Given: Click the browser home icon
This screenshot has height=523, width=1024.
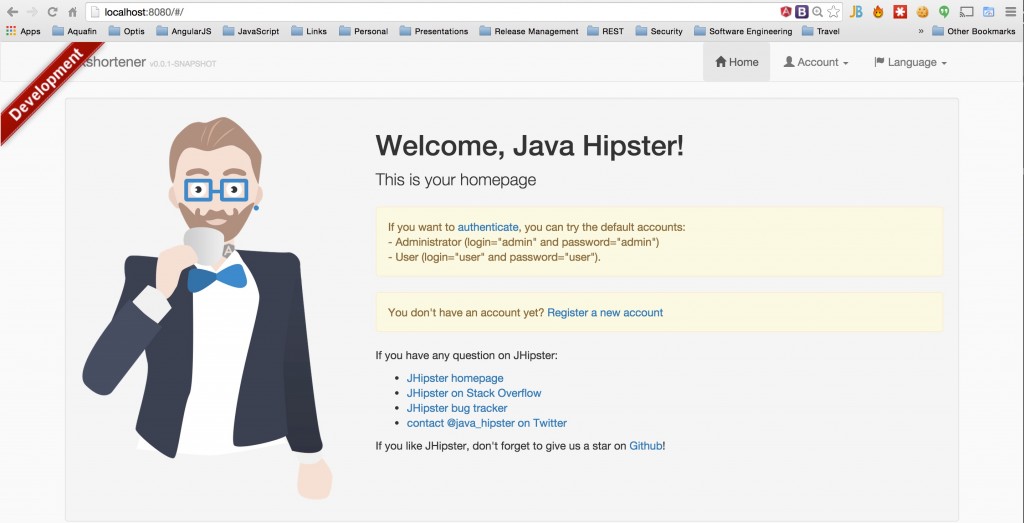Looking at the screenshot, I should click(x=72, y=12).
